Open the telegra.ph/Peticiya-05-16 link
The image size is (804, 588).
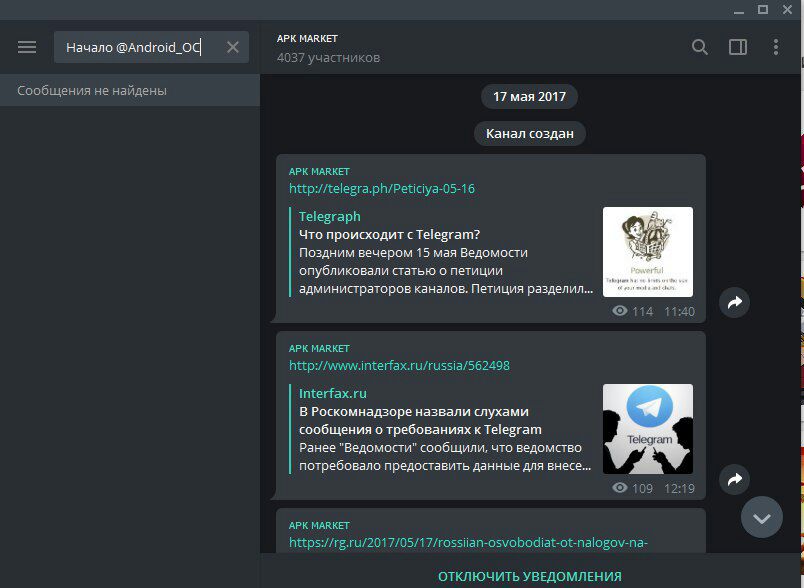pyautogui.click(x=381, y=189)
